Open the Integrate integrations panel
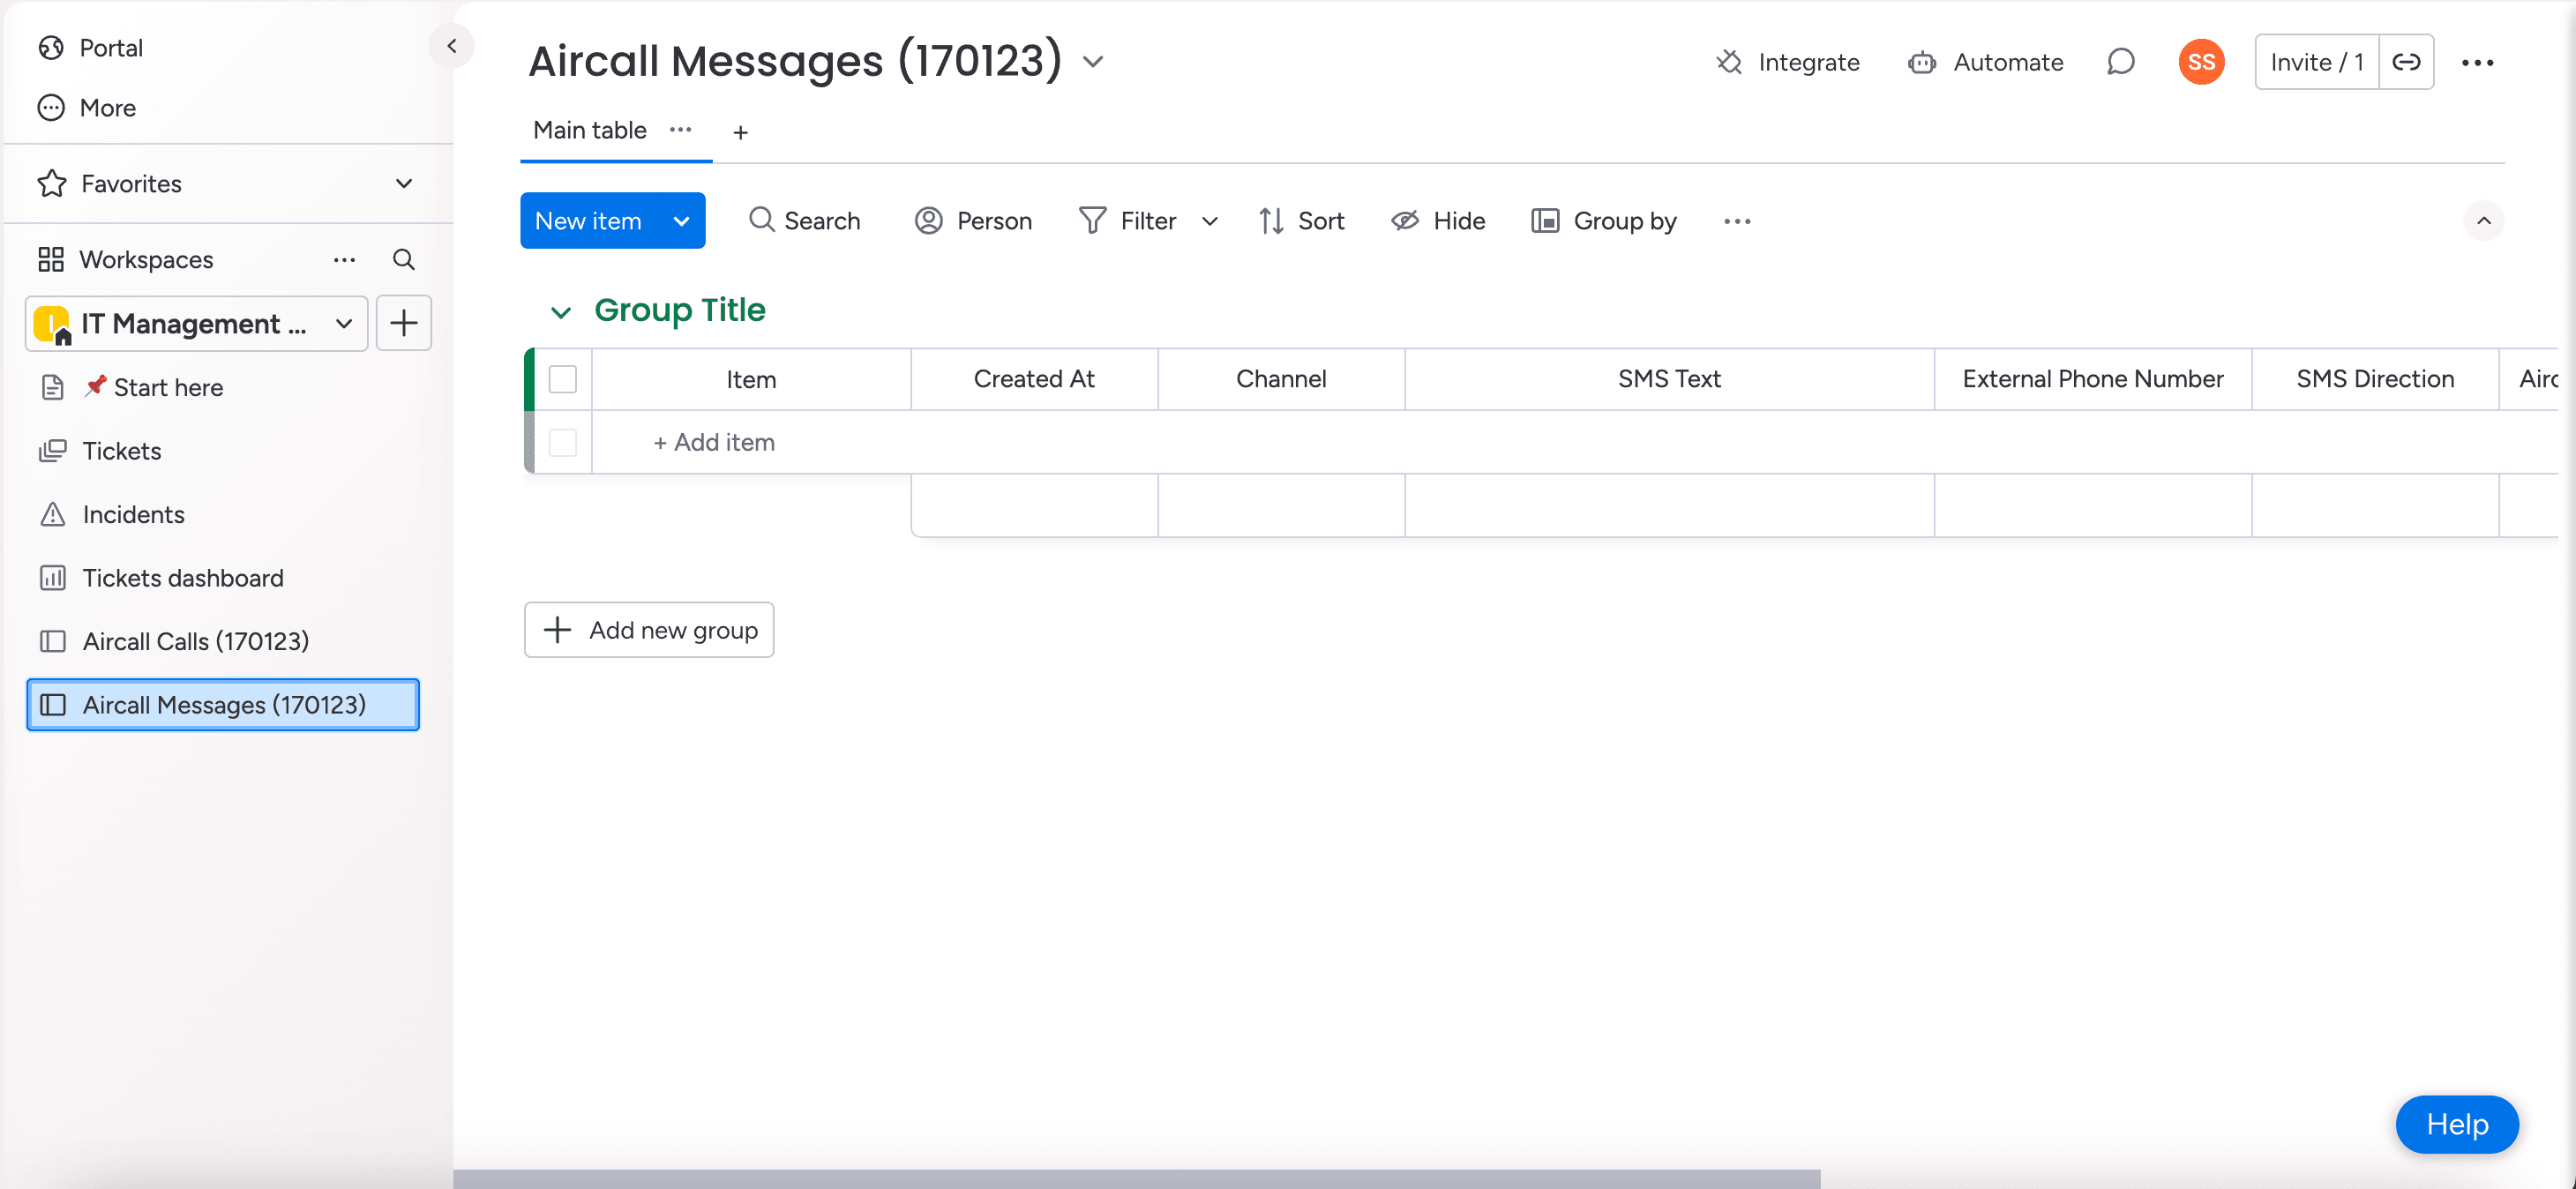2576x1189 pixels. (1787, 62)
